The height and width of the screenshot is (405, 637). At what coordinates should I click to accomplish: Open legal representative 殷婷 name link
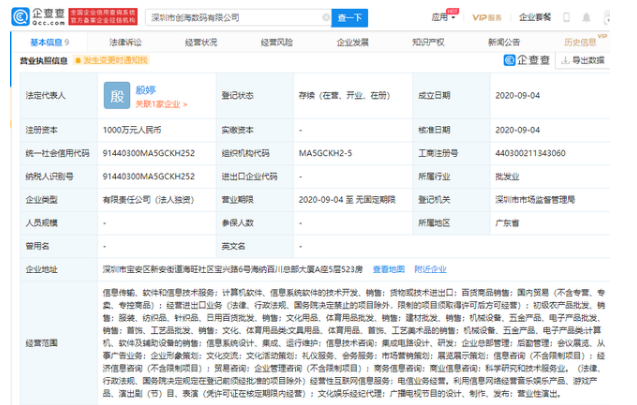pyautogui.click(x=146, y=88)
